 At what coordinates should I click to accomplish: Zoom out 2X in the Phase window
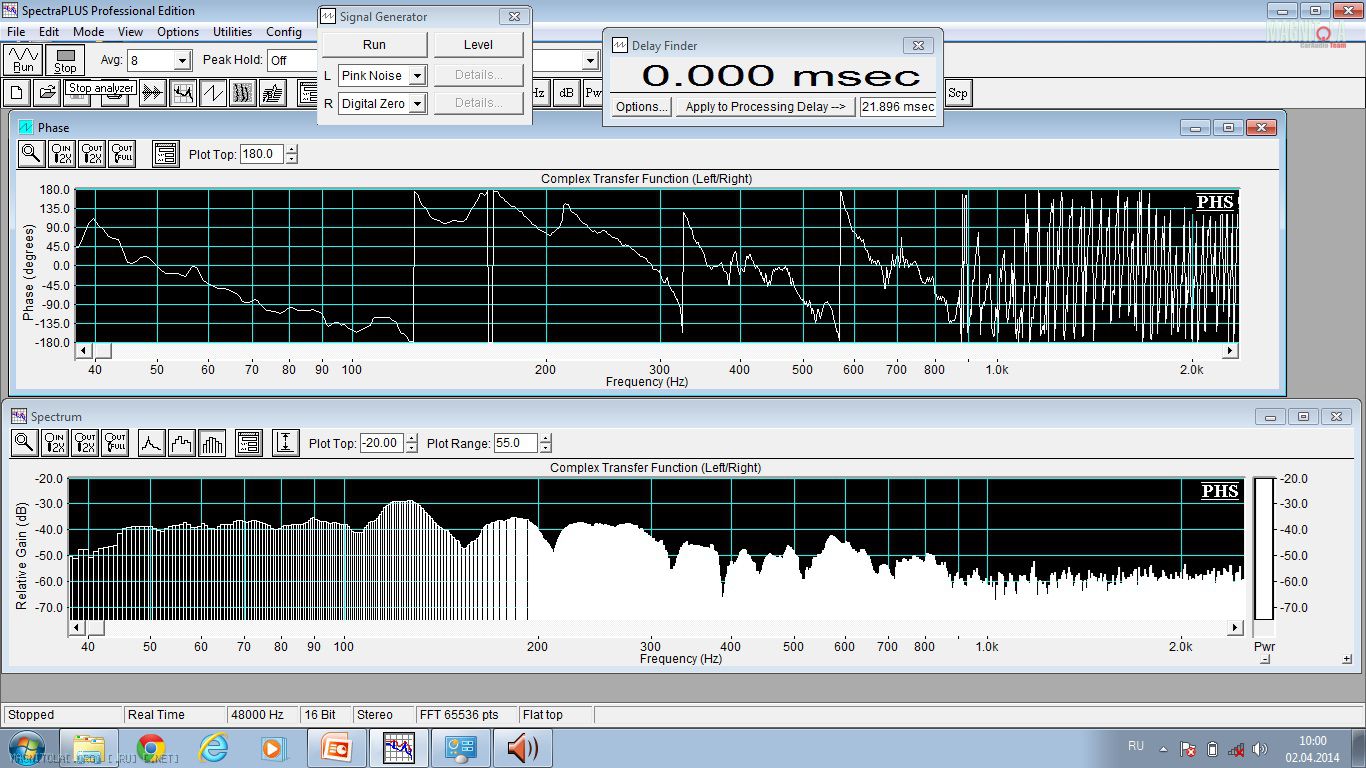91,153
